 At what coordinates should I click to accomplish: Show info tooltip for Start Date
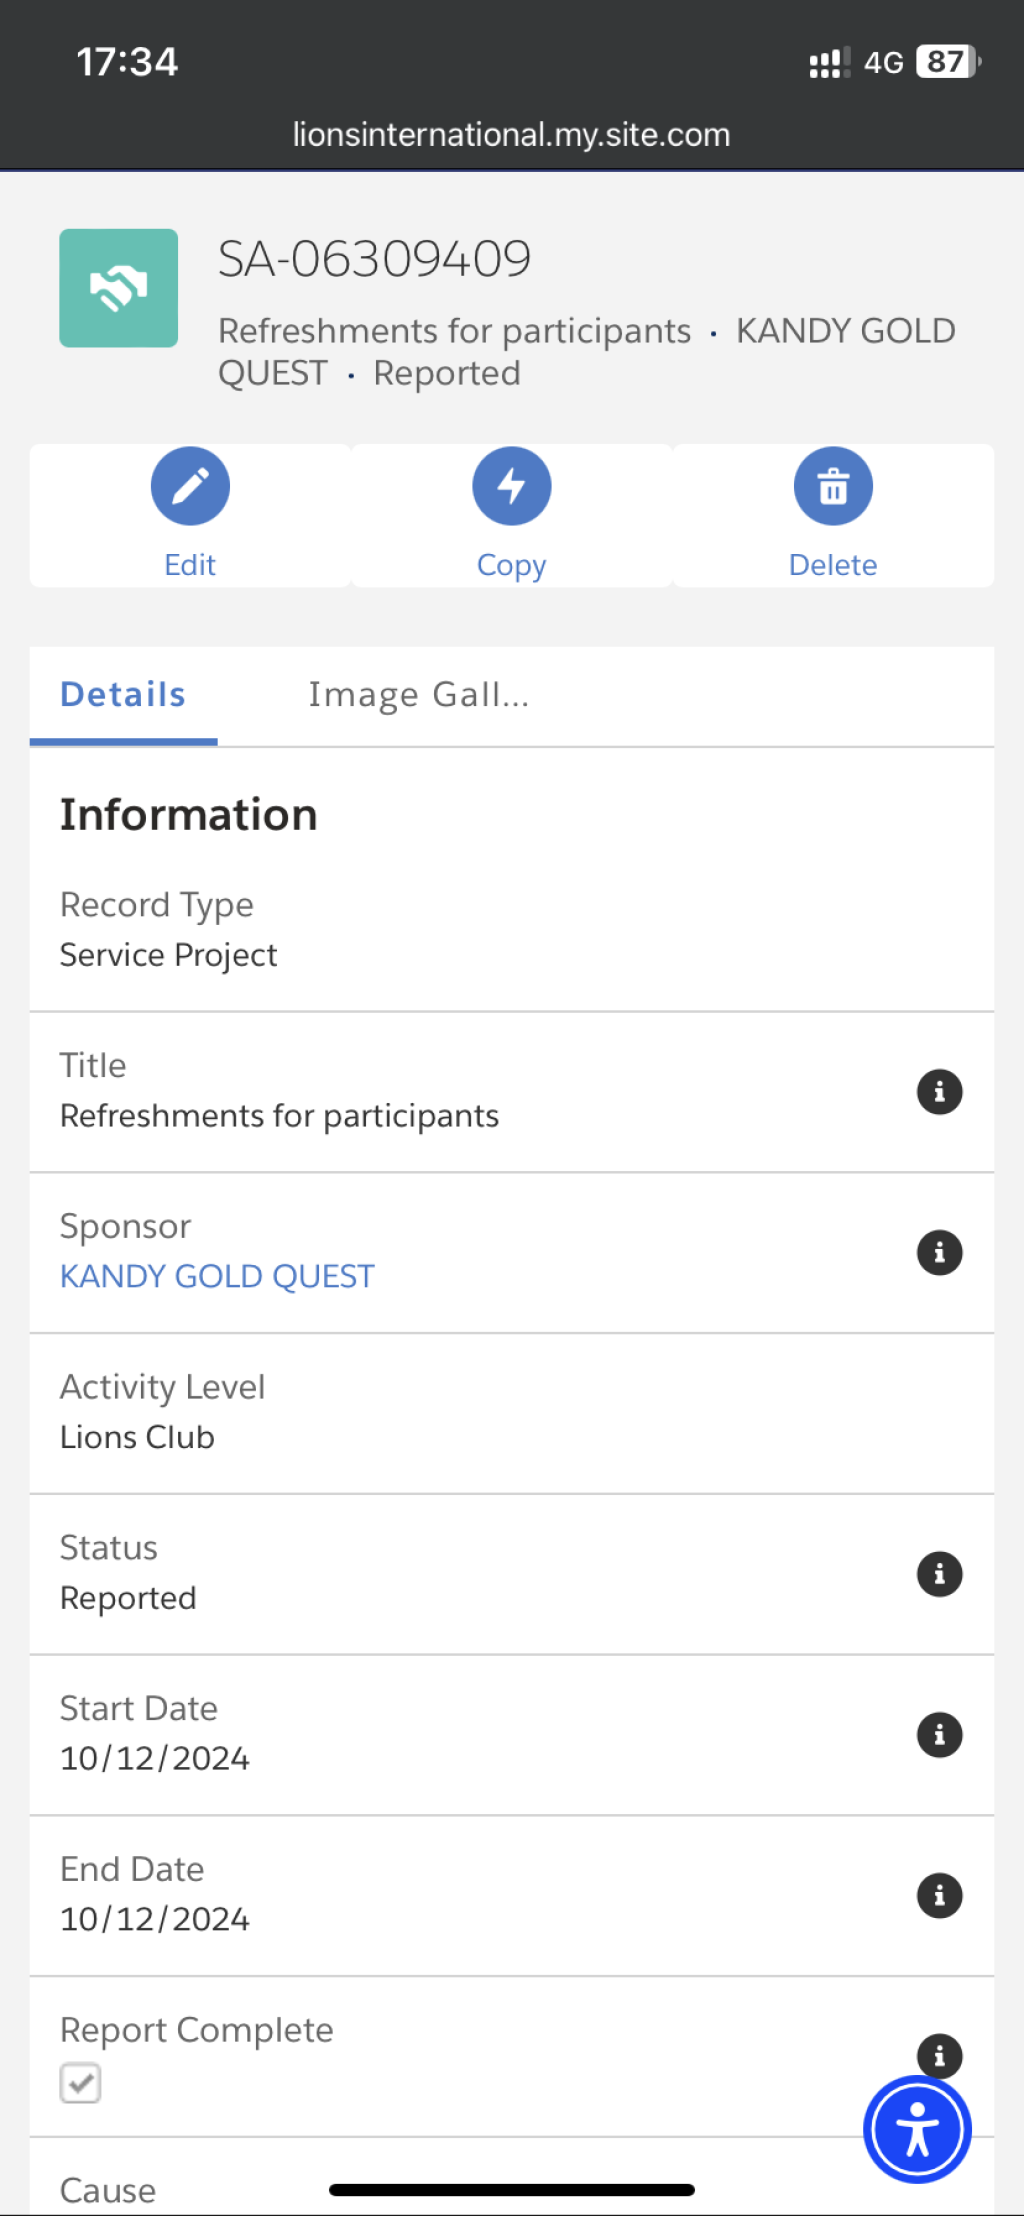click(x=940, y=1735)
